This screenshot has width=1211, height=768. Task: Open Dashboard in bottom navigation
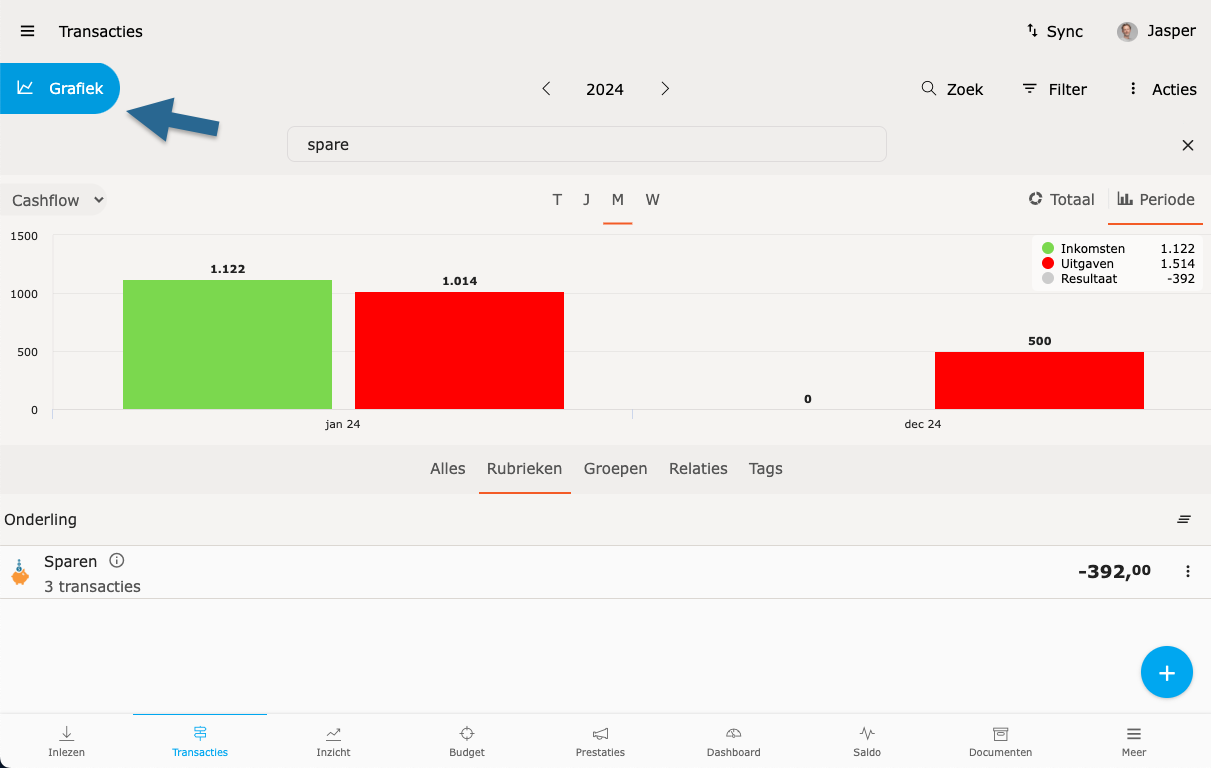(734, 741)
